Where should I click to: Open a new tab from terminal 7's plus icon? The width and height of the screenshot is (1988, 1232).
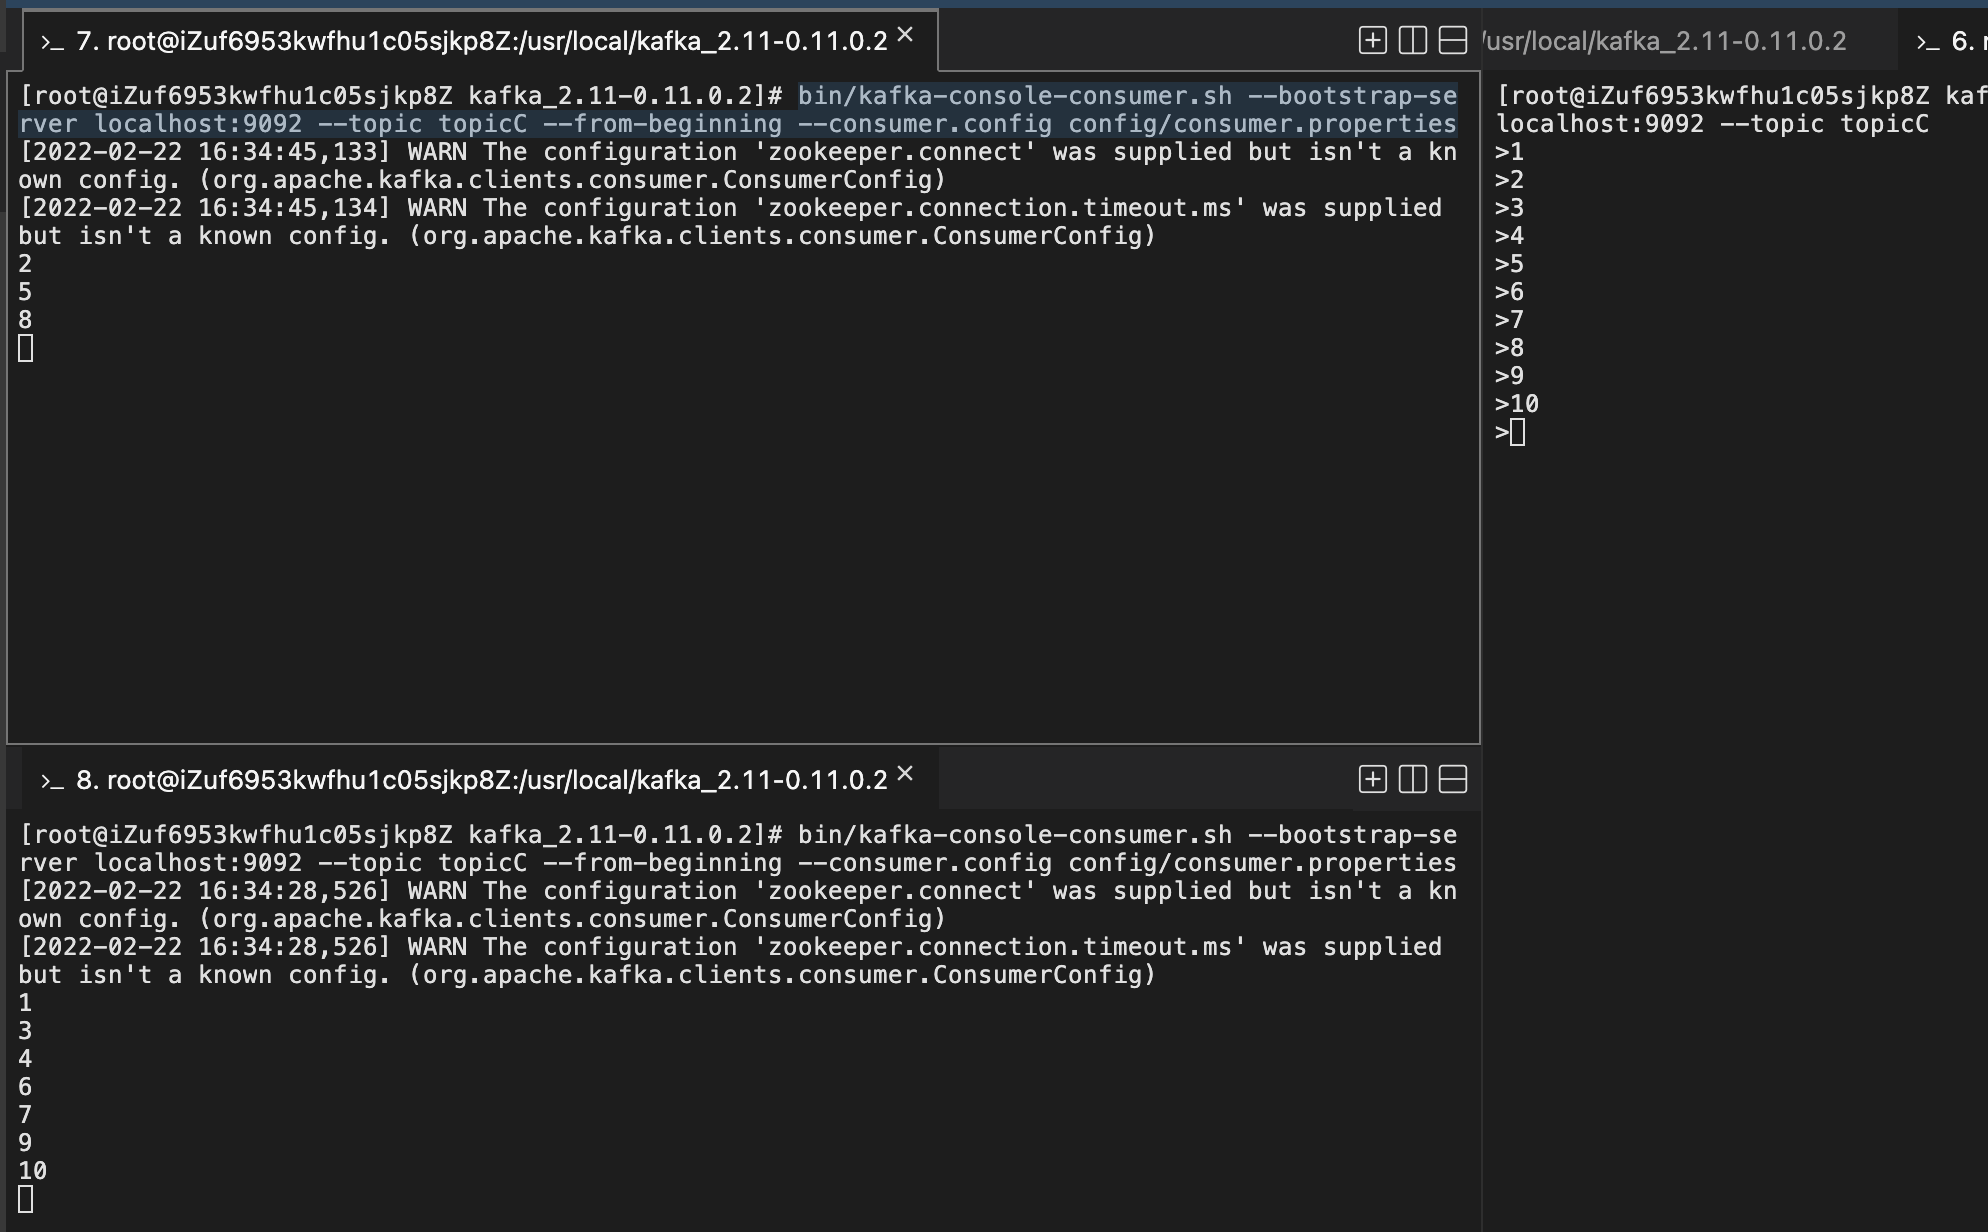[1371, 40]
